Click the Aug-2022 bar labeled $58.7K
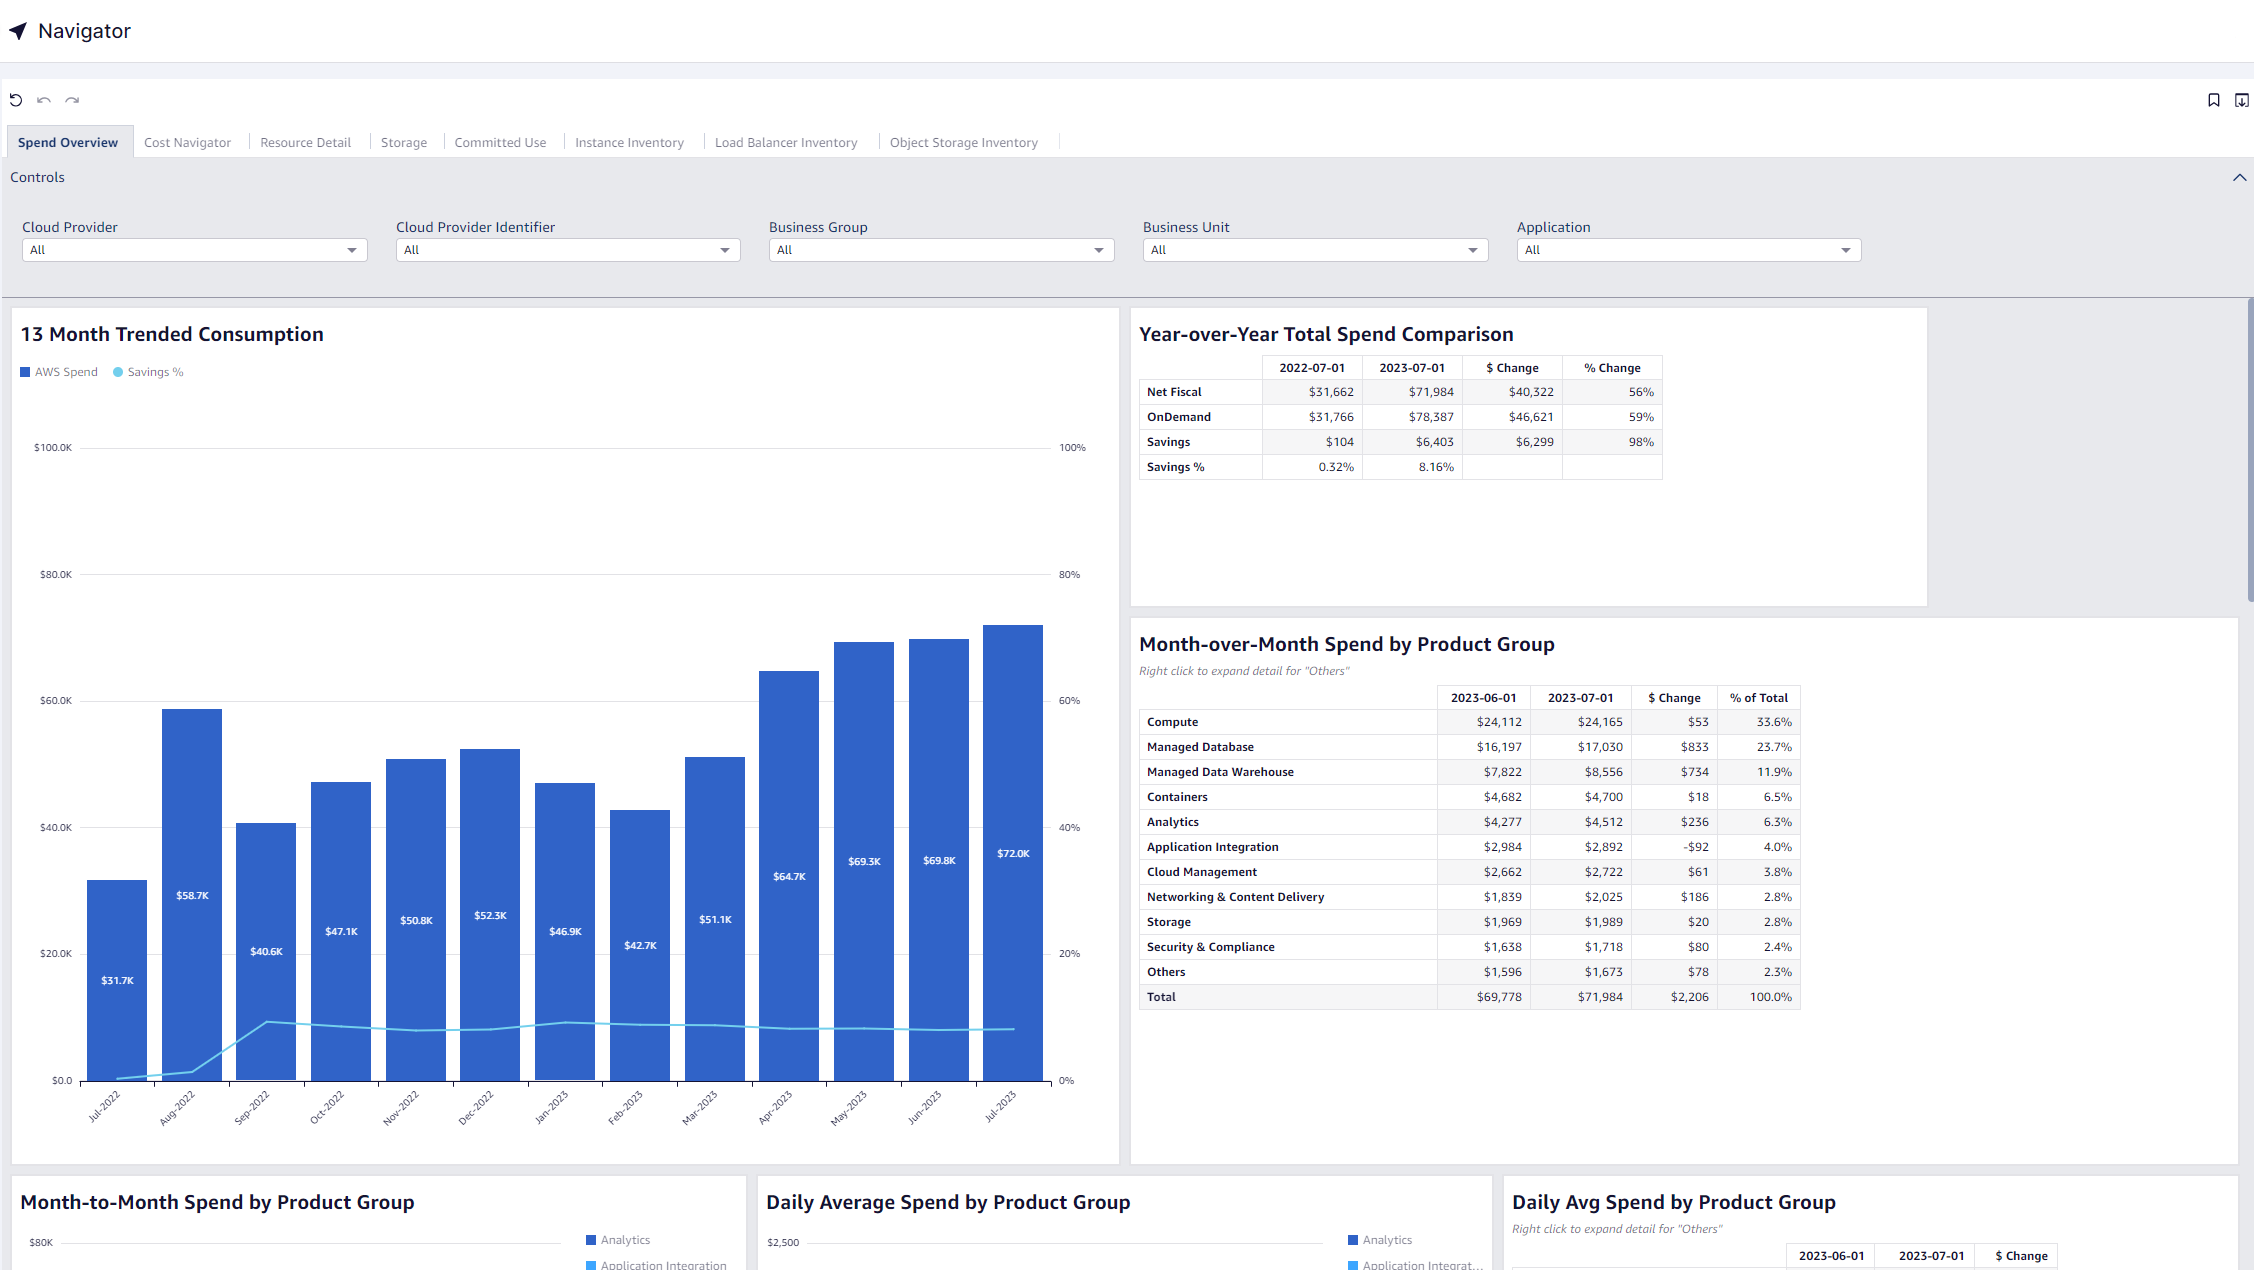2254x1270 pixels. (192, 895)
